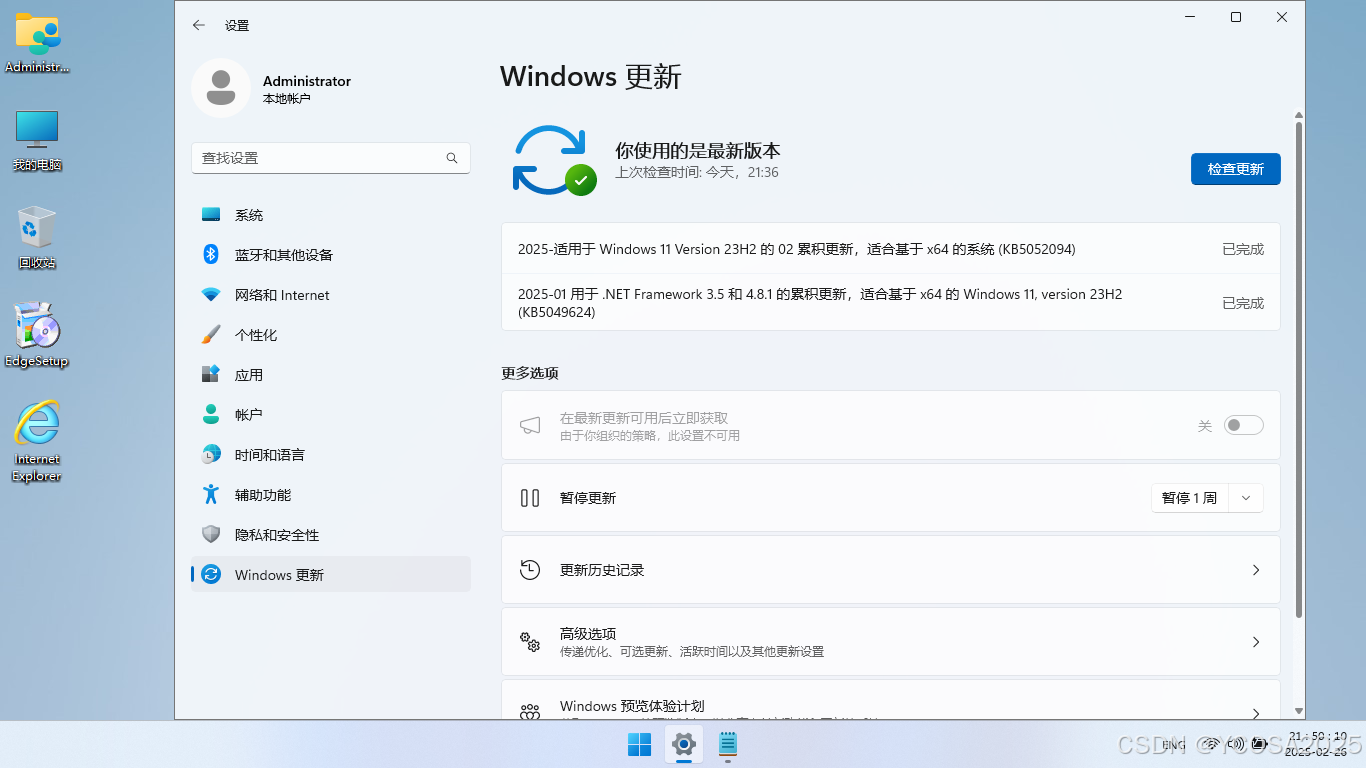Open 隐私和安全性 settings
Image resolution: width=1366 pixels, height=768 pixels.
330,535
